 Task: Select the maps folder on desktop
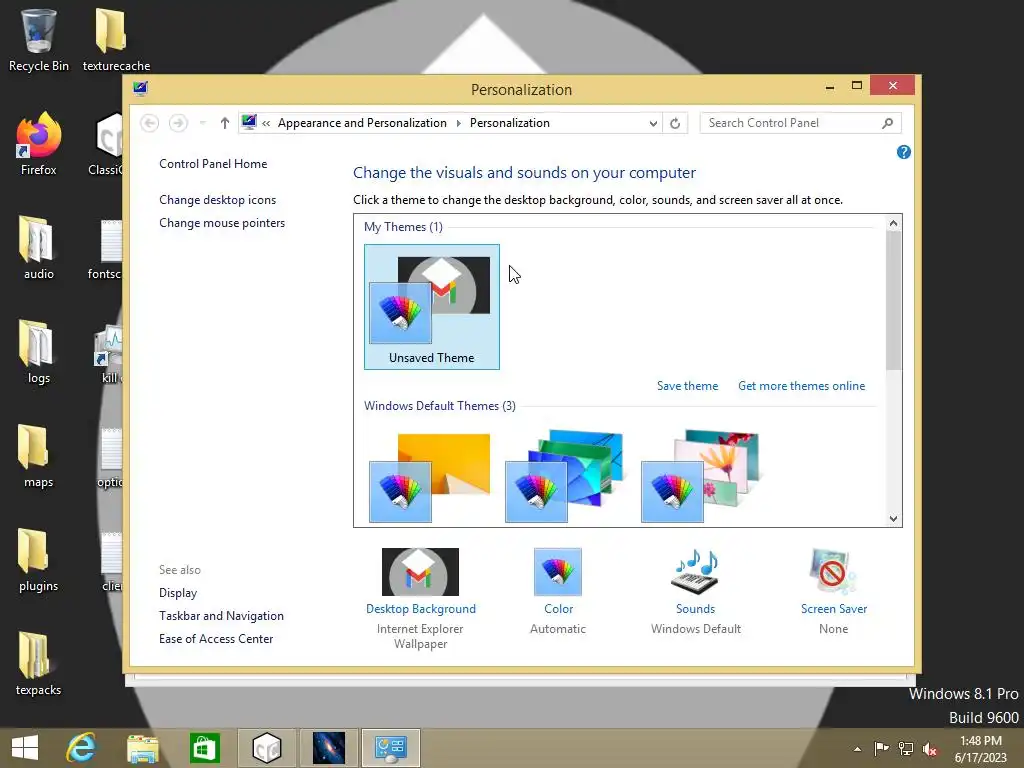[x=39, y=456]
